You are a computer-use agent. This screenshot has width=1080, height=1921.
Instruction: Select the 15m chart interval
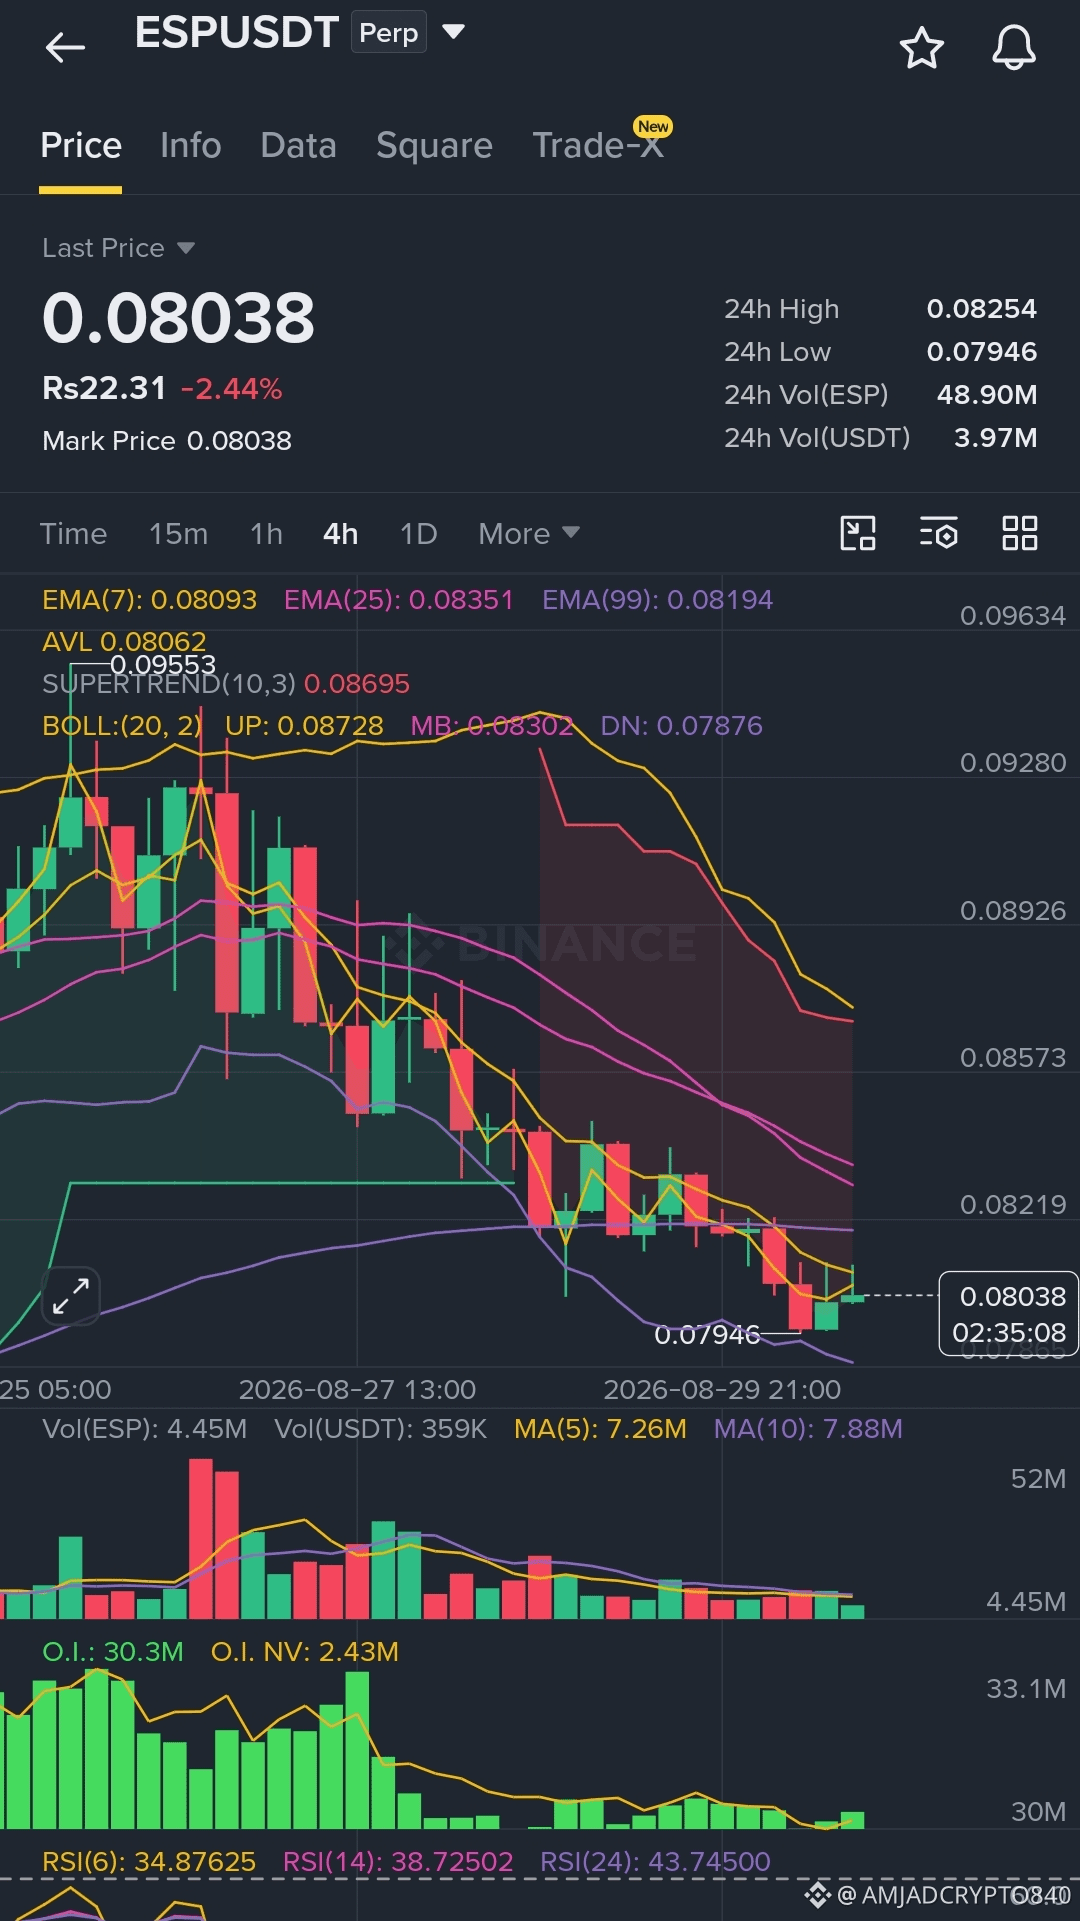pos(178,533)
